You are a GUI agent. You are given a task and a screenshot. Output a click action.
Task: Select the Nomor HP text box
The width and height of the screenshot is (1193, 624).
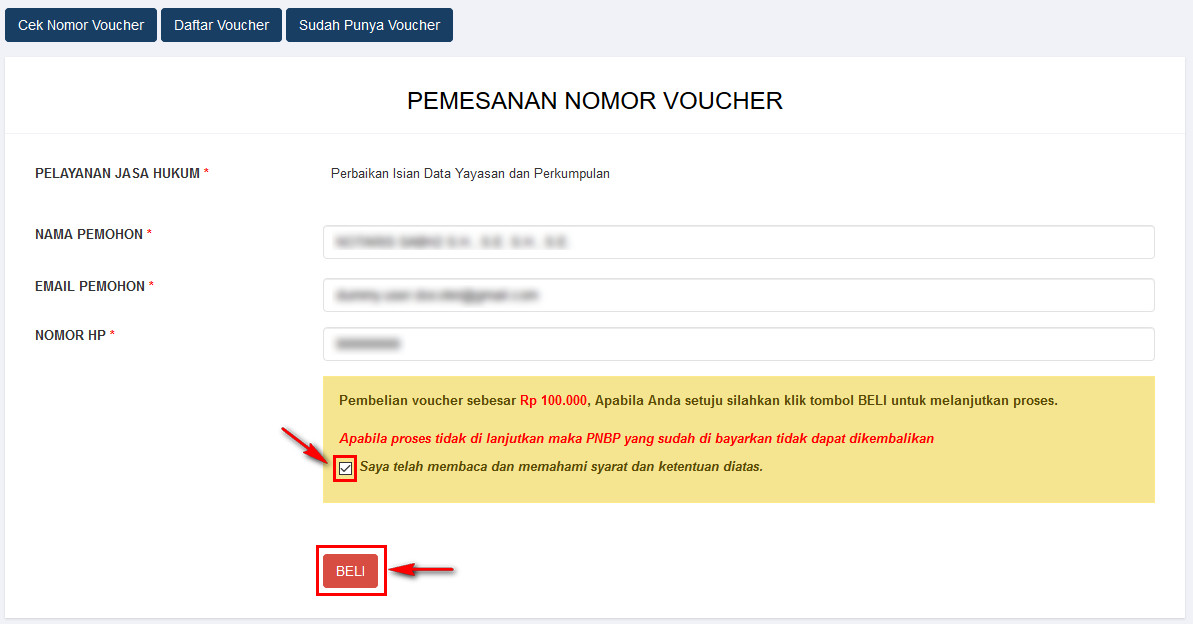pos(738,344)
